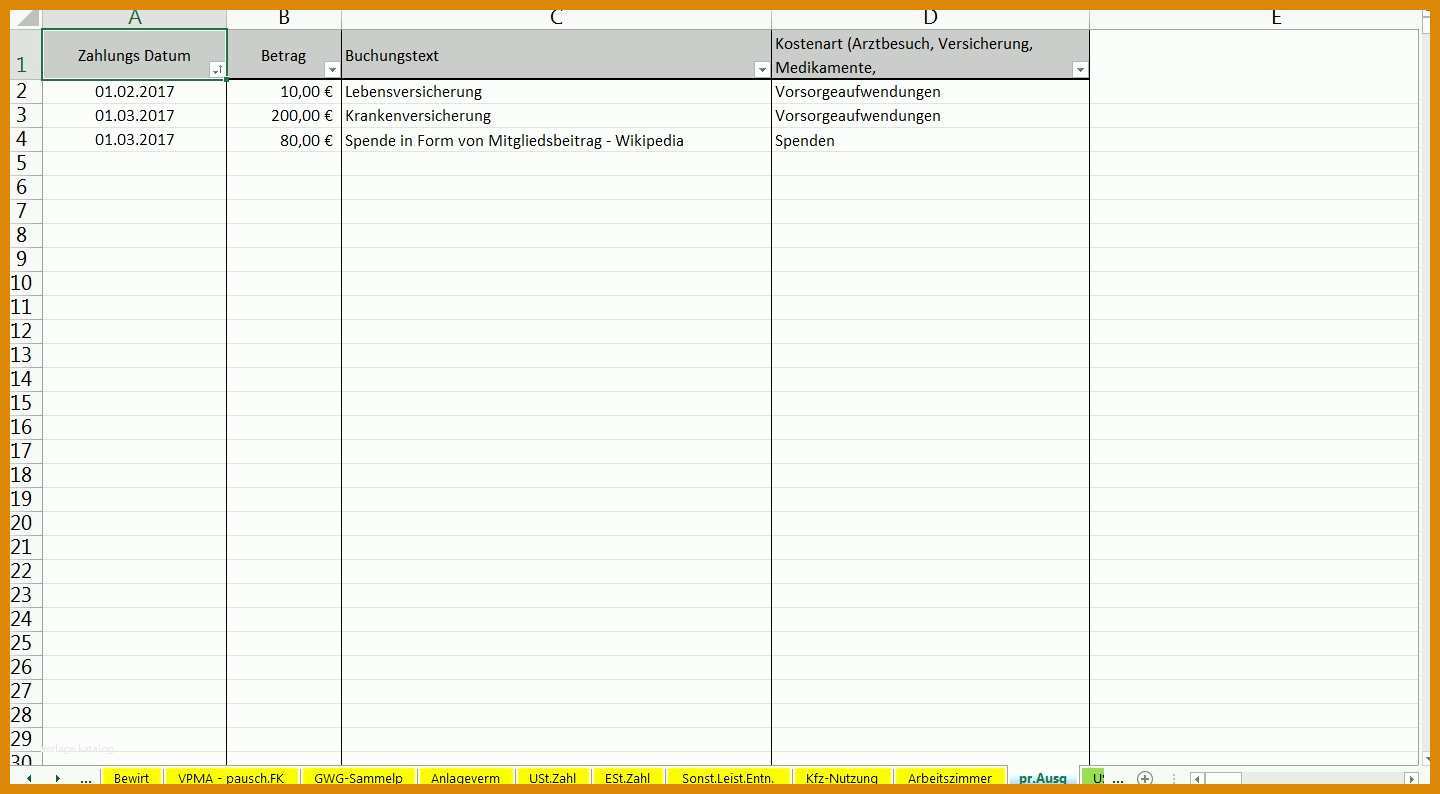The height and width of the screenshot is (794, 1440).
Task: Select column D header
Action: coord(930,18)
